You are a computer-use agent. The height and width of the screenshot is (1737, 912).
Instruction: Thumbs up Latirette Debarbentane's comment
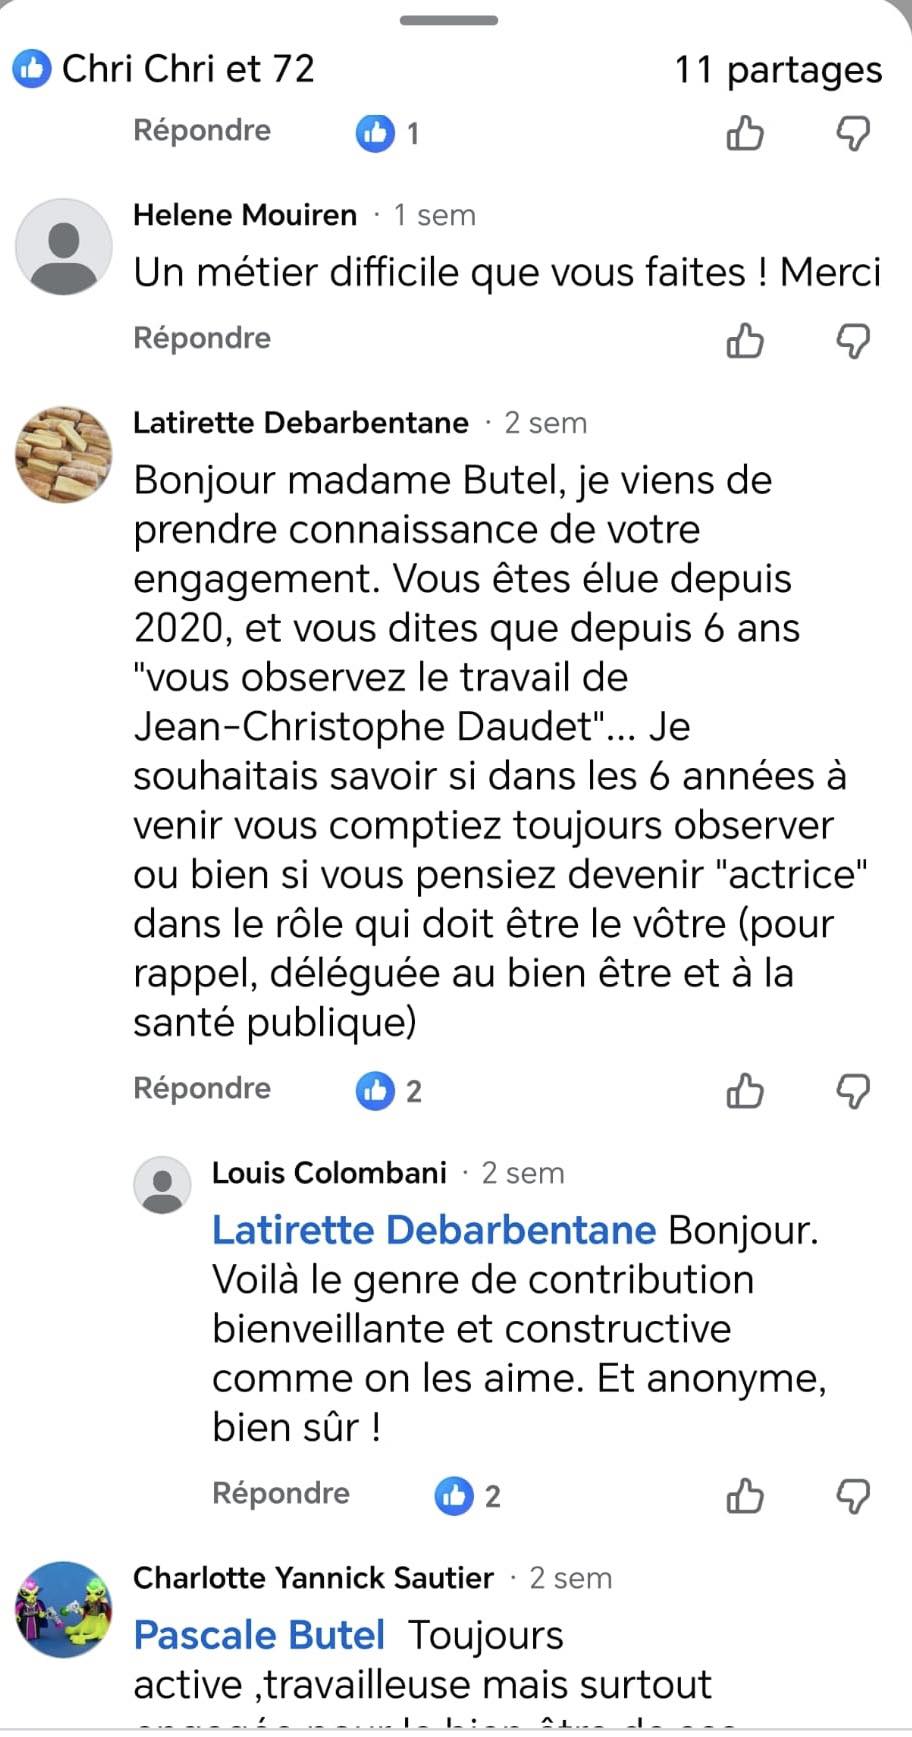[x=745, y=1091]
